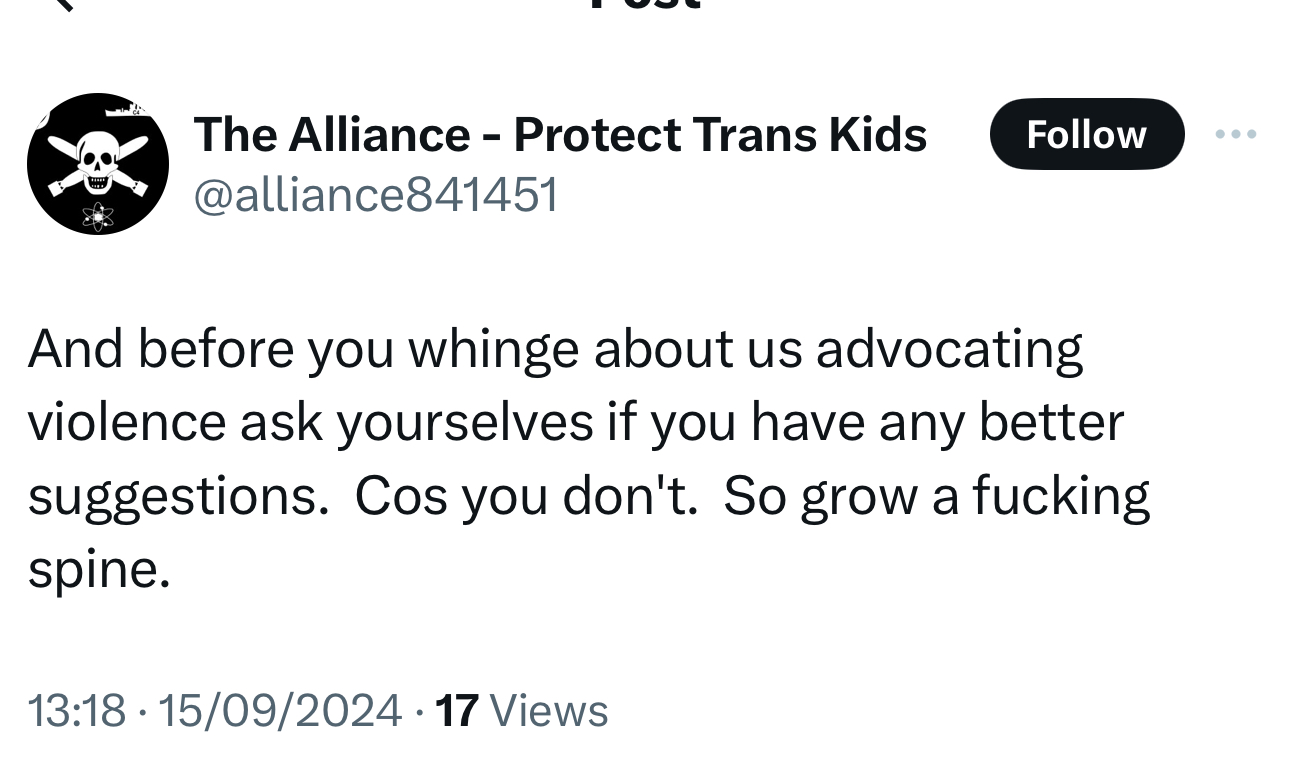Open The Alliance - Protect Trans Kids profile name

point(560,135)
